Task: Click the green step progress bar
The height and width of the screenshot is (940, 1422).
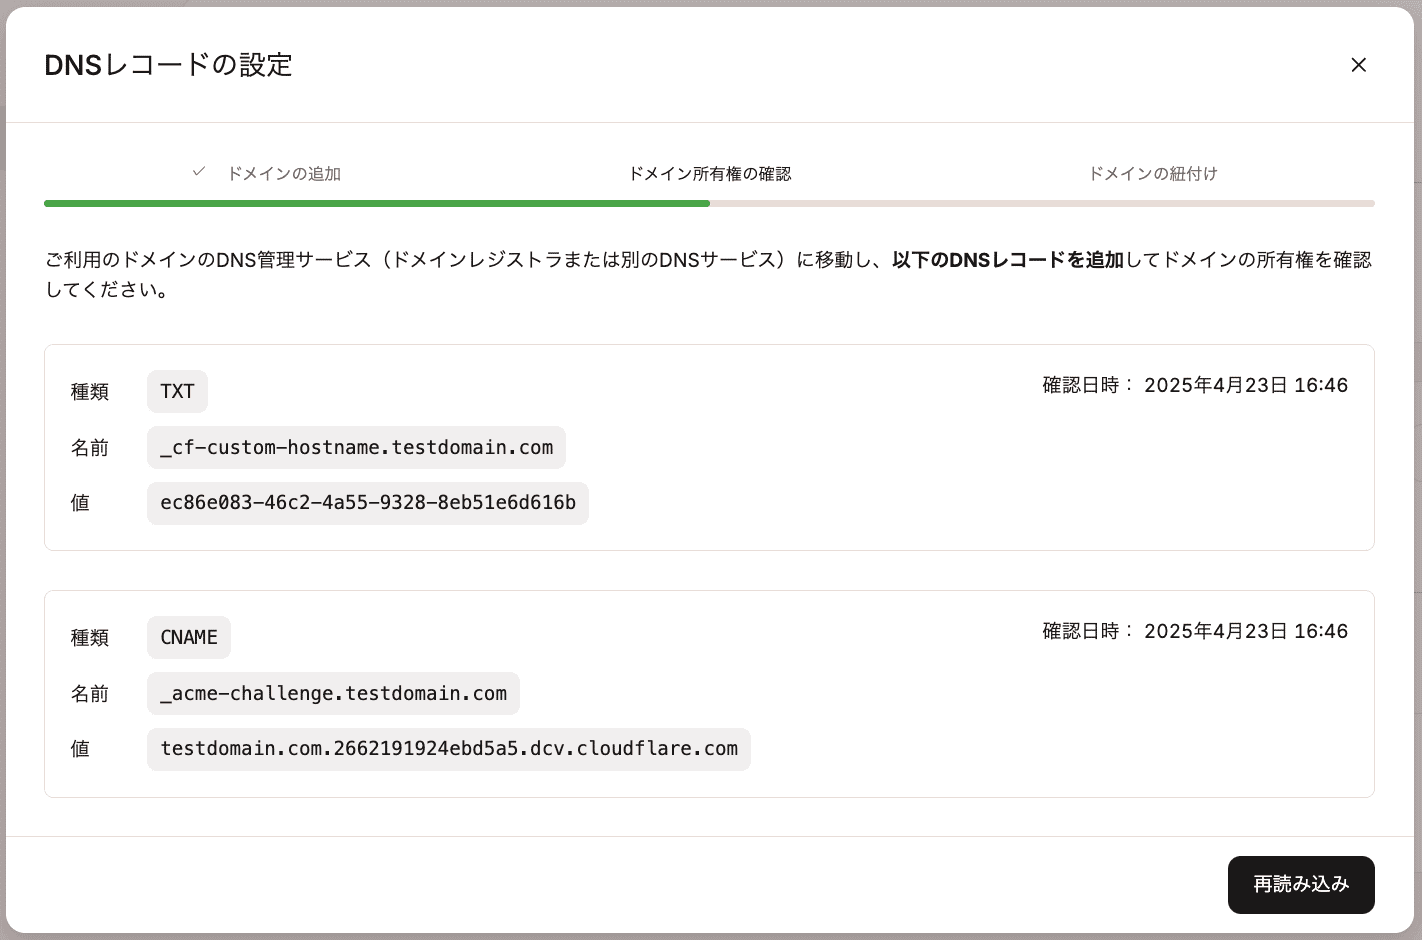Action: click(377, 203)
